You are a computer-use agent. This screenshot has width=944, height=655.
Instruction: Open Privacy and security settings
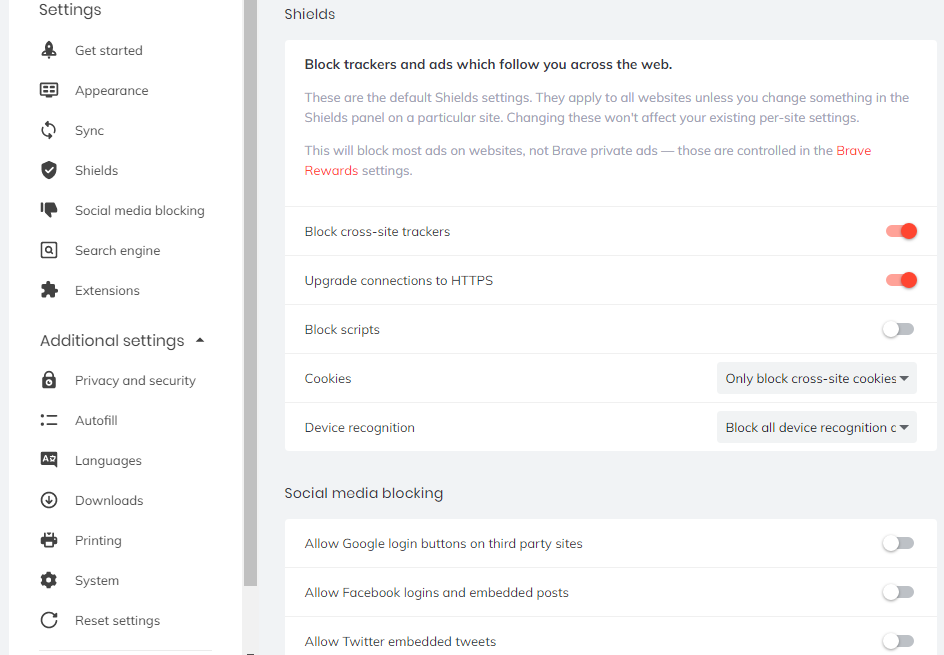tap(135, 380)
